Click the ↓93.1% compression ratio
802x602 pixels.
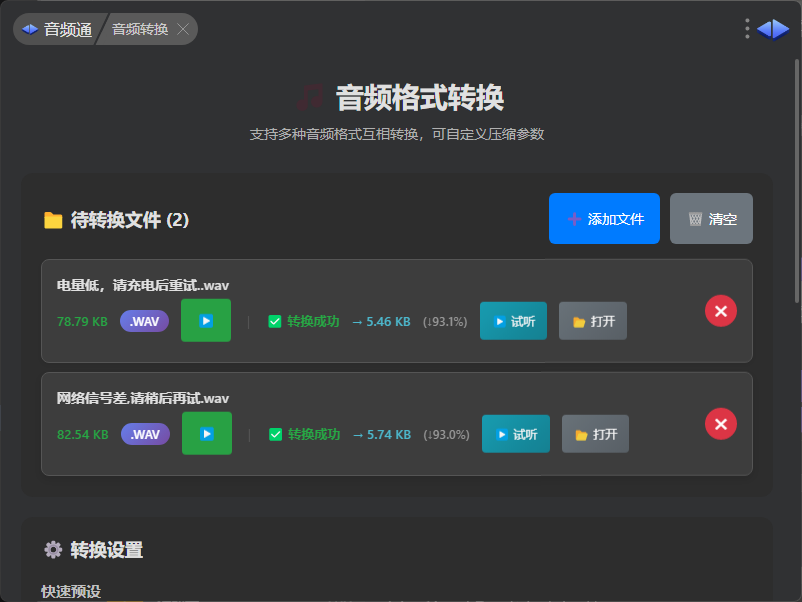445,322
